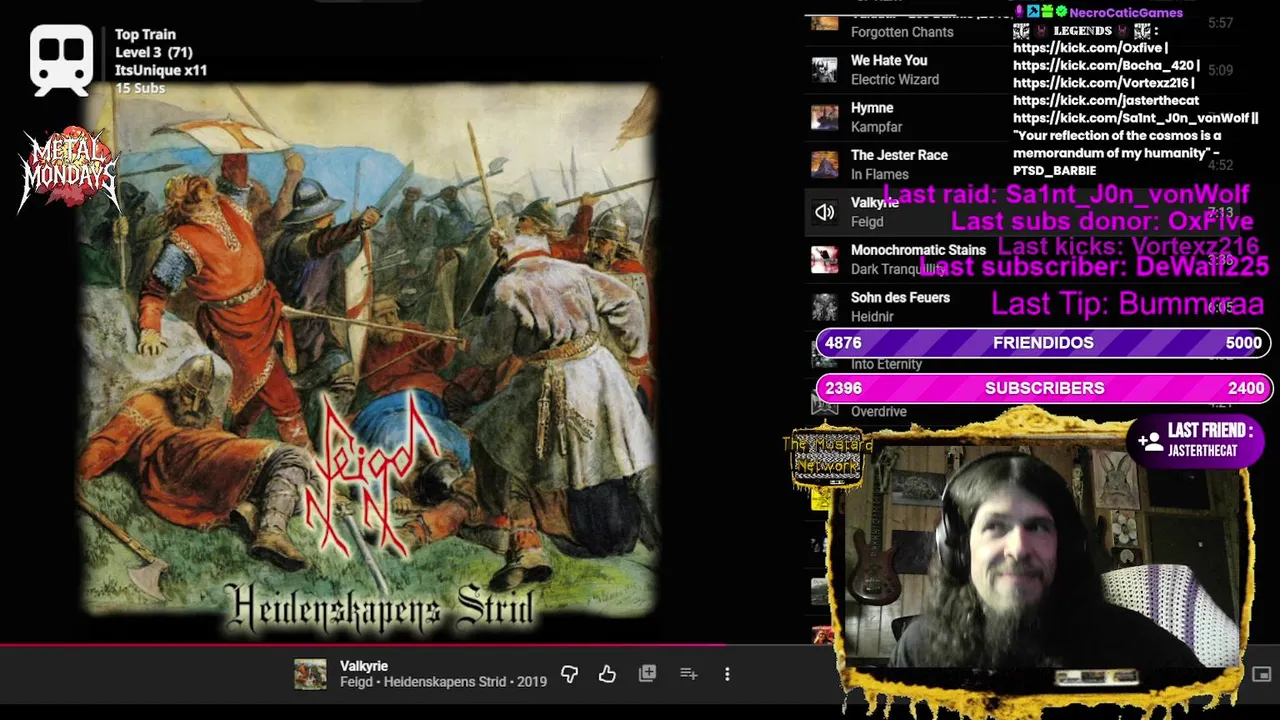Image resolution: width=1280 pixels, height=720 pixels.
Task: Play We Hate You from the queue
Action: (889, 61)
